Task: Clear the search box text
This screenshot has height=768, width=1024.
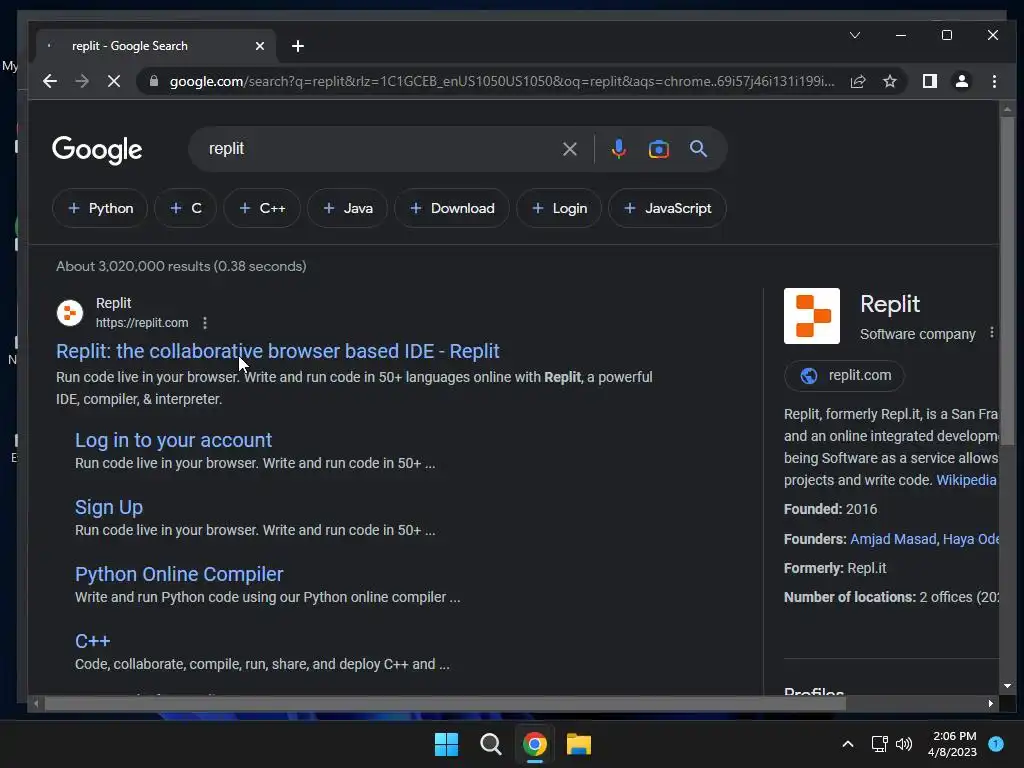Action: click(x=569, y=149)
